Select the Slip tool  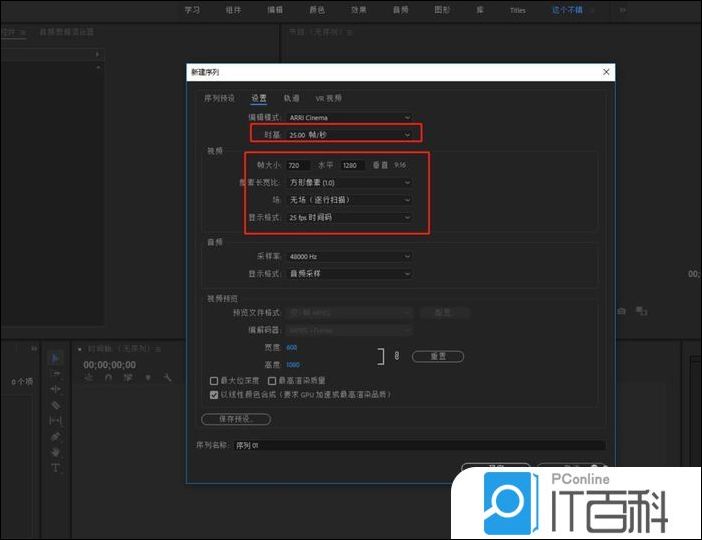coord(56,420)
